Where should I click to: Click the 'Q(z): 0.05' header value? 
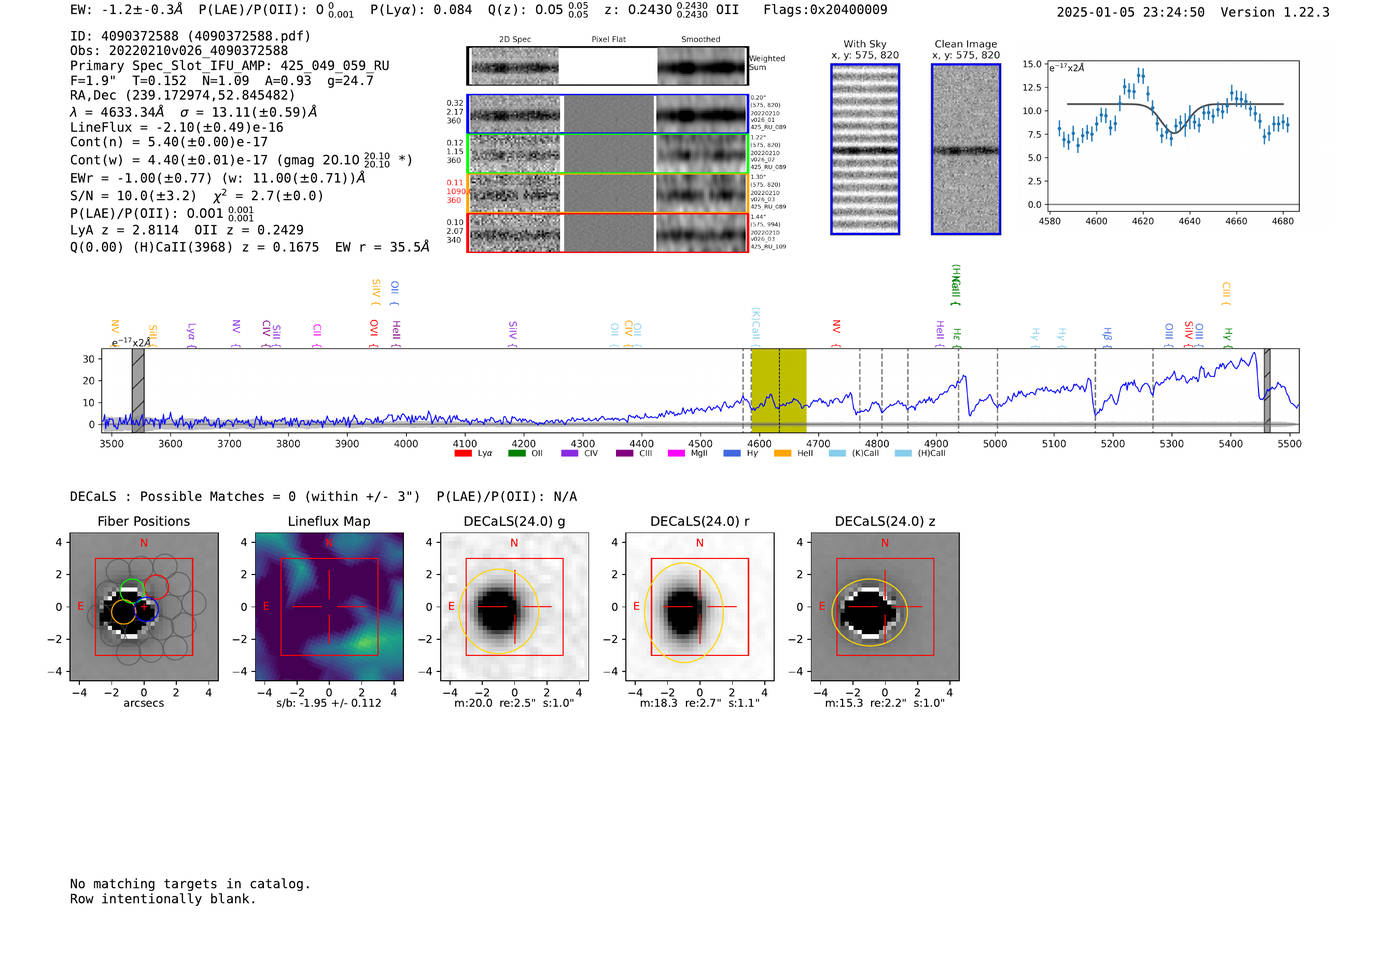538,10
